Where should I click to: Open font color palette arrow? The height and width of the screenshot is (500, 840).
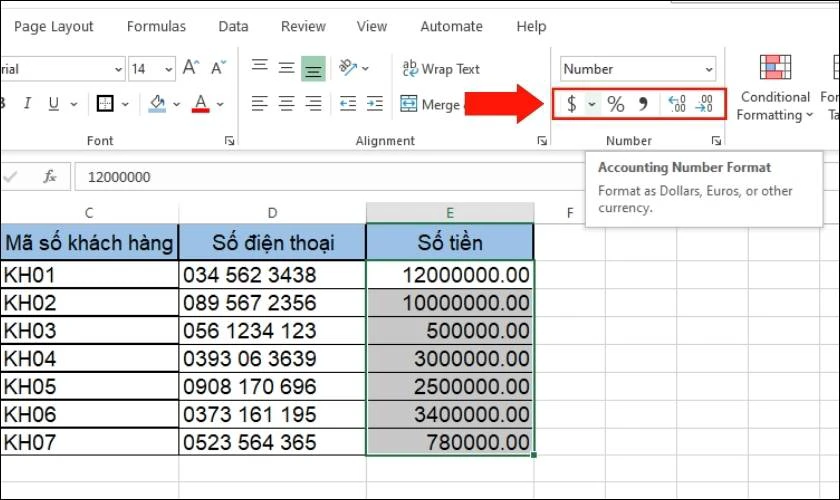[x=220, y=104]
